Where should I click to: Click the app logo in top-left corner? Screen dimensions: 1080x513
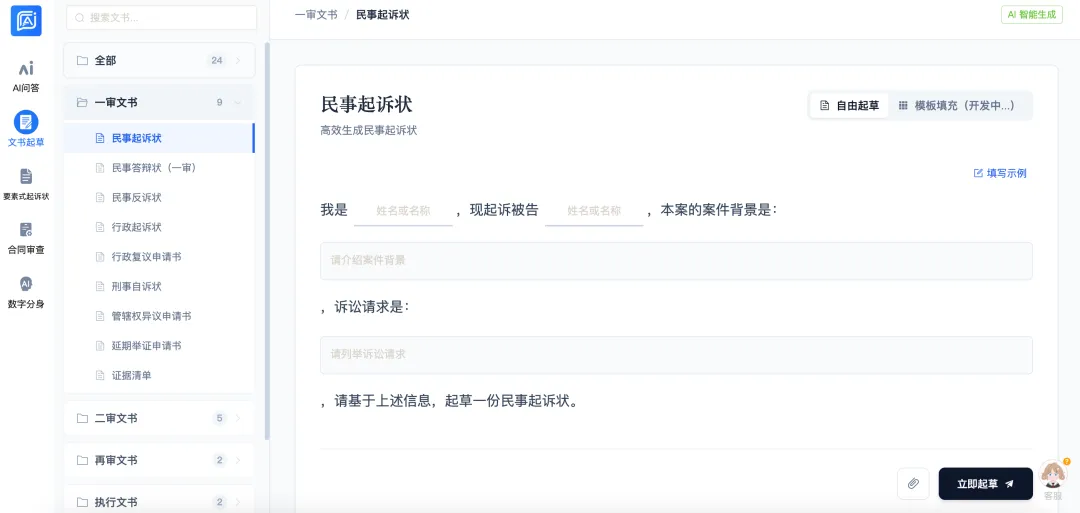pyautogui.click(x=26, y=19)
